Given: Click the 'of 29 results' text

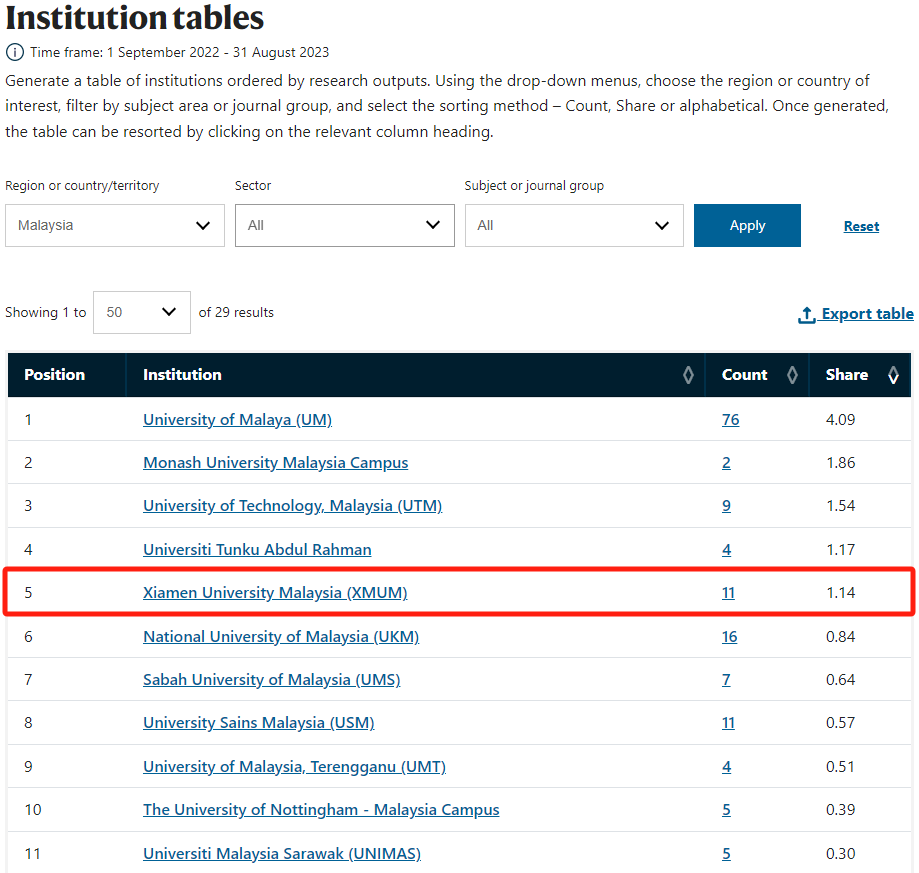Looking at the screenshot, I should pyautogui.click(x=236, y=312).
